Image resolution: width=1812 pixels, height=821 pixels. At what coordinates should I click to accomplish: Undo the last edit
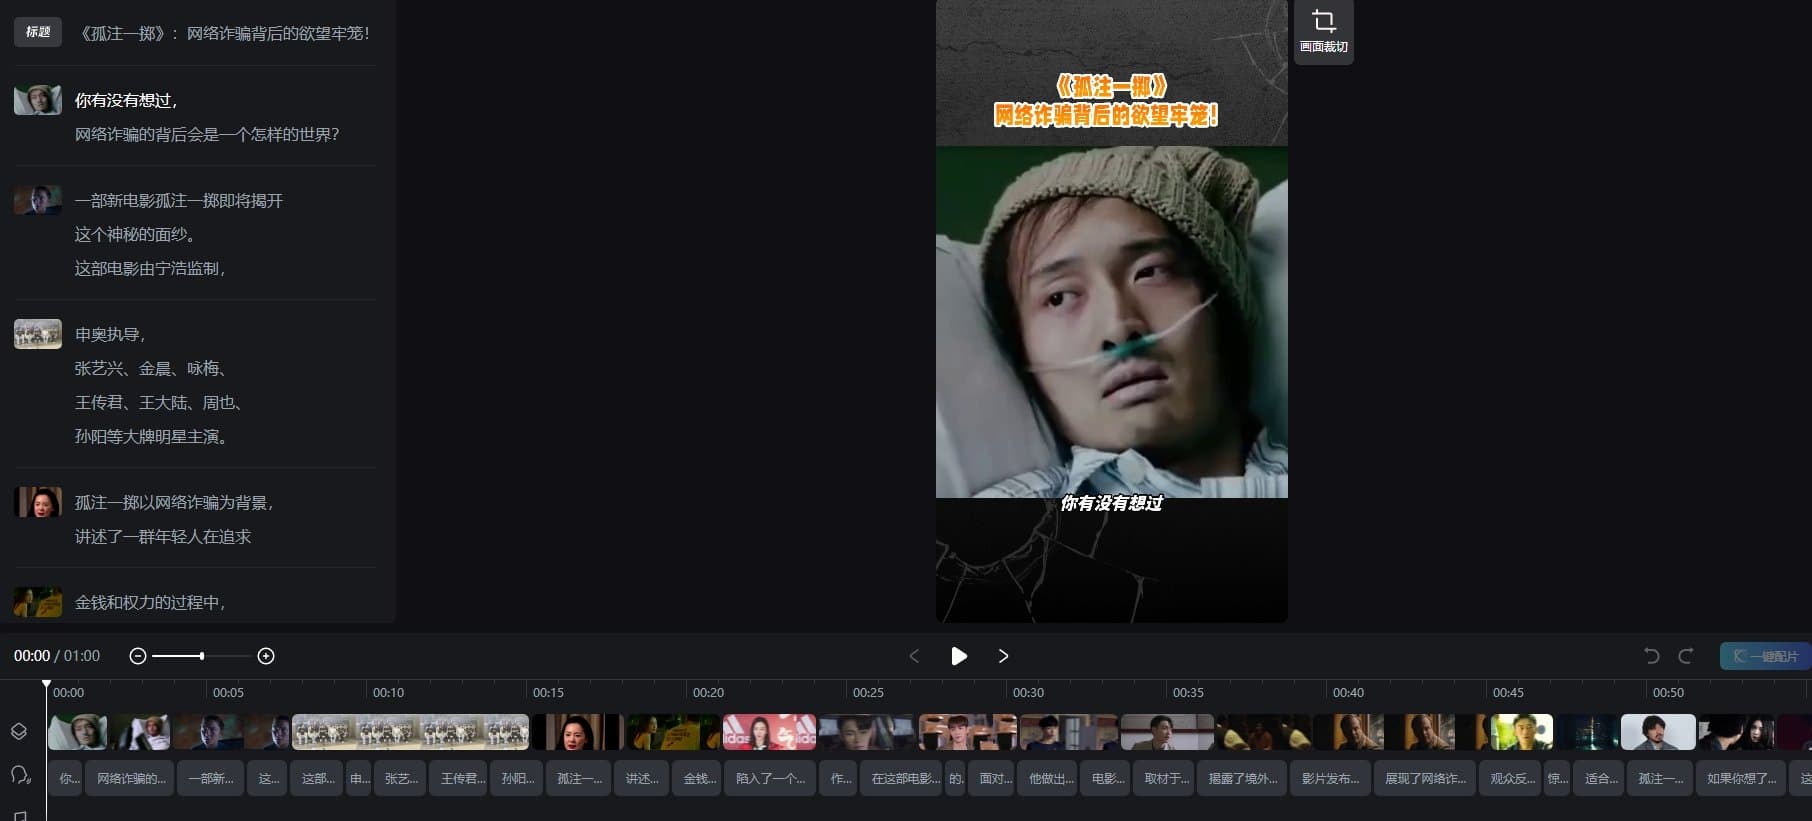tap(1652, 656)
